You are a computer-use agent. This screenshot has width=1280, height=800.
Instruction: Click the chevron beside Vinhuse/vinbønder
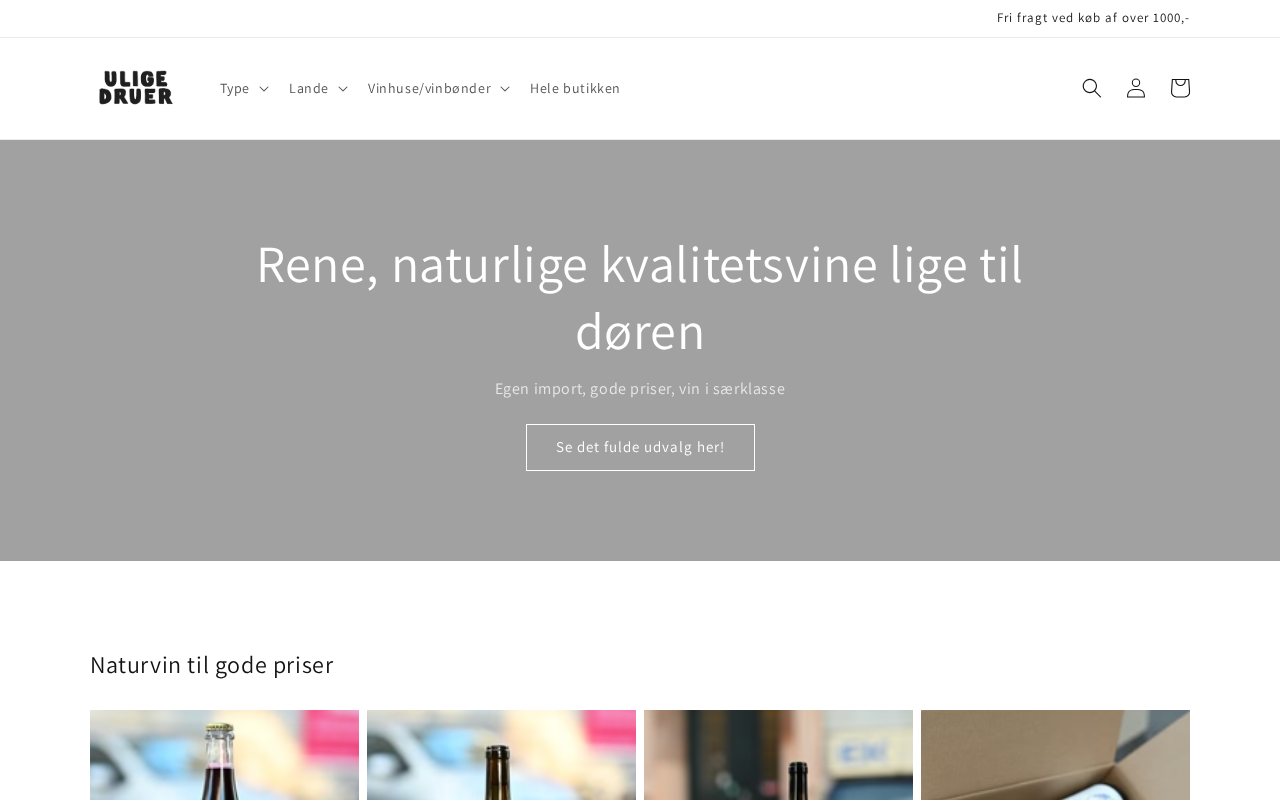pos(505,89)
